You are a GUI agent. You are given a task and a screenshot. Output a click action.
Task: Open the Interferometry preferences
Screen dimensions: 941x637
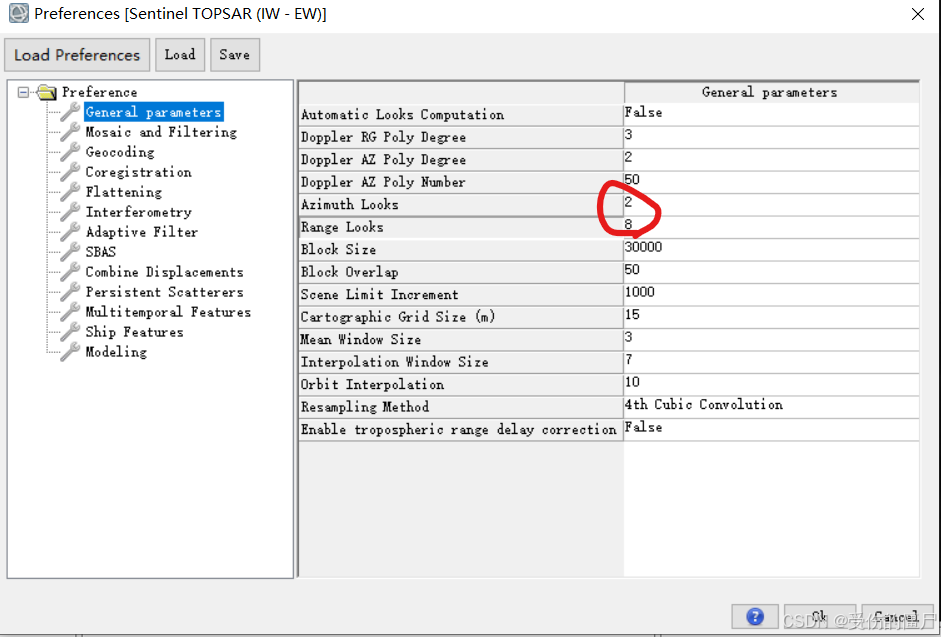(x=138, y=212)
